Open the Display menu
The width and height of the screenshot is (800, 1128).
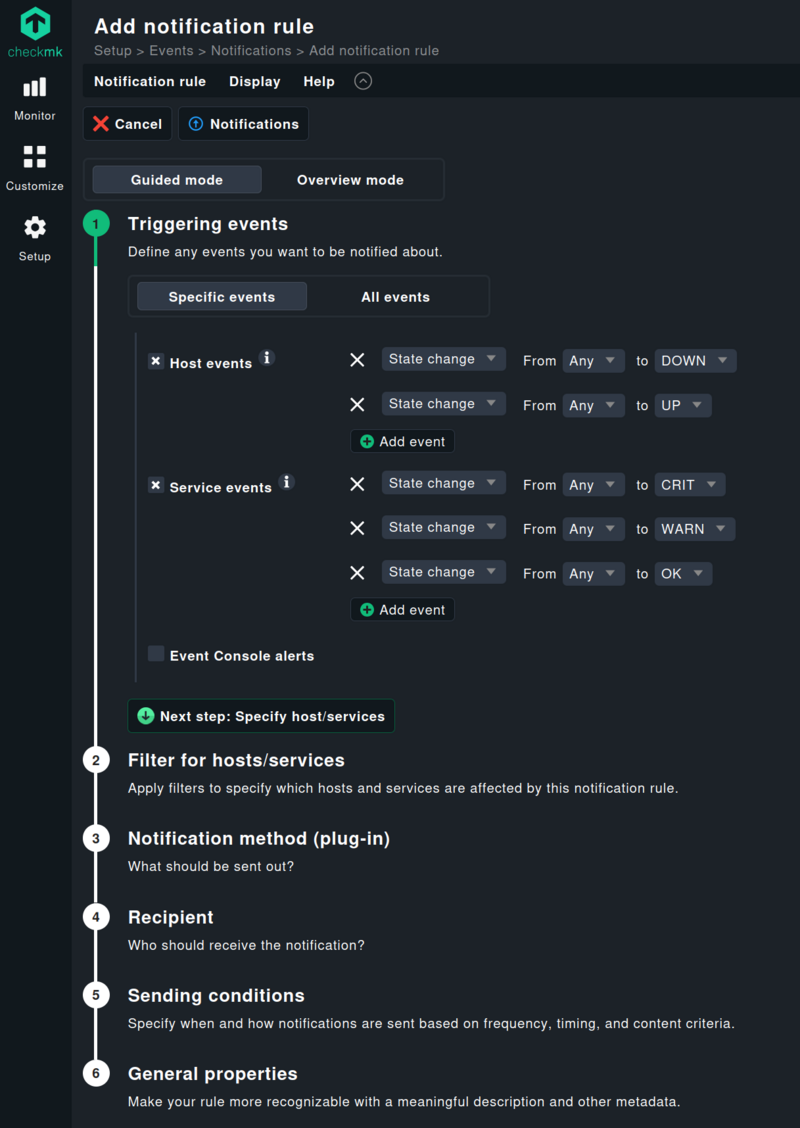pyautogui.click(x=254, y=81)
